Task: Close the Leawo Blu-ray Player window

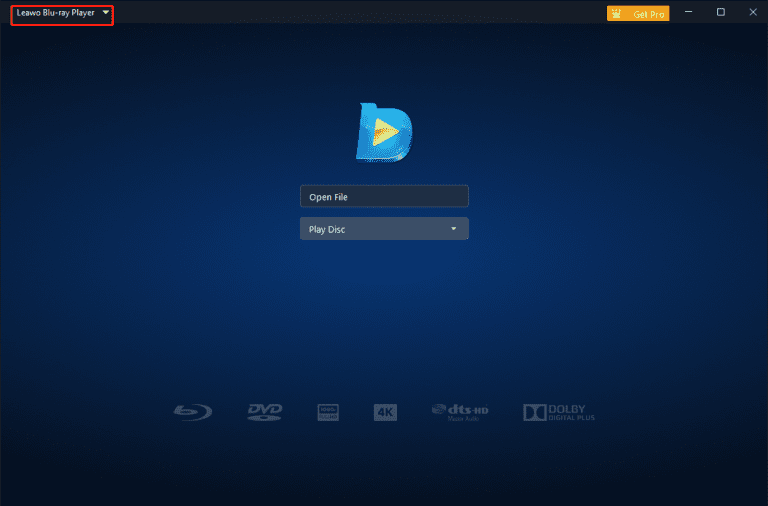Action: click(x=750, y=13)
